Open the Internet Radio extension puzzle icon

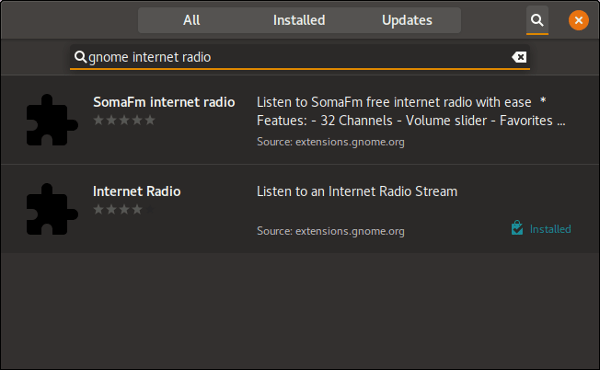pos(52,209)
